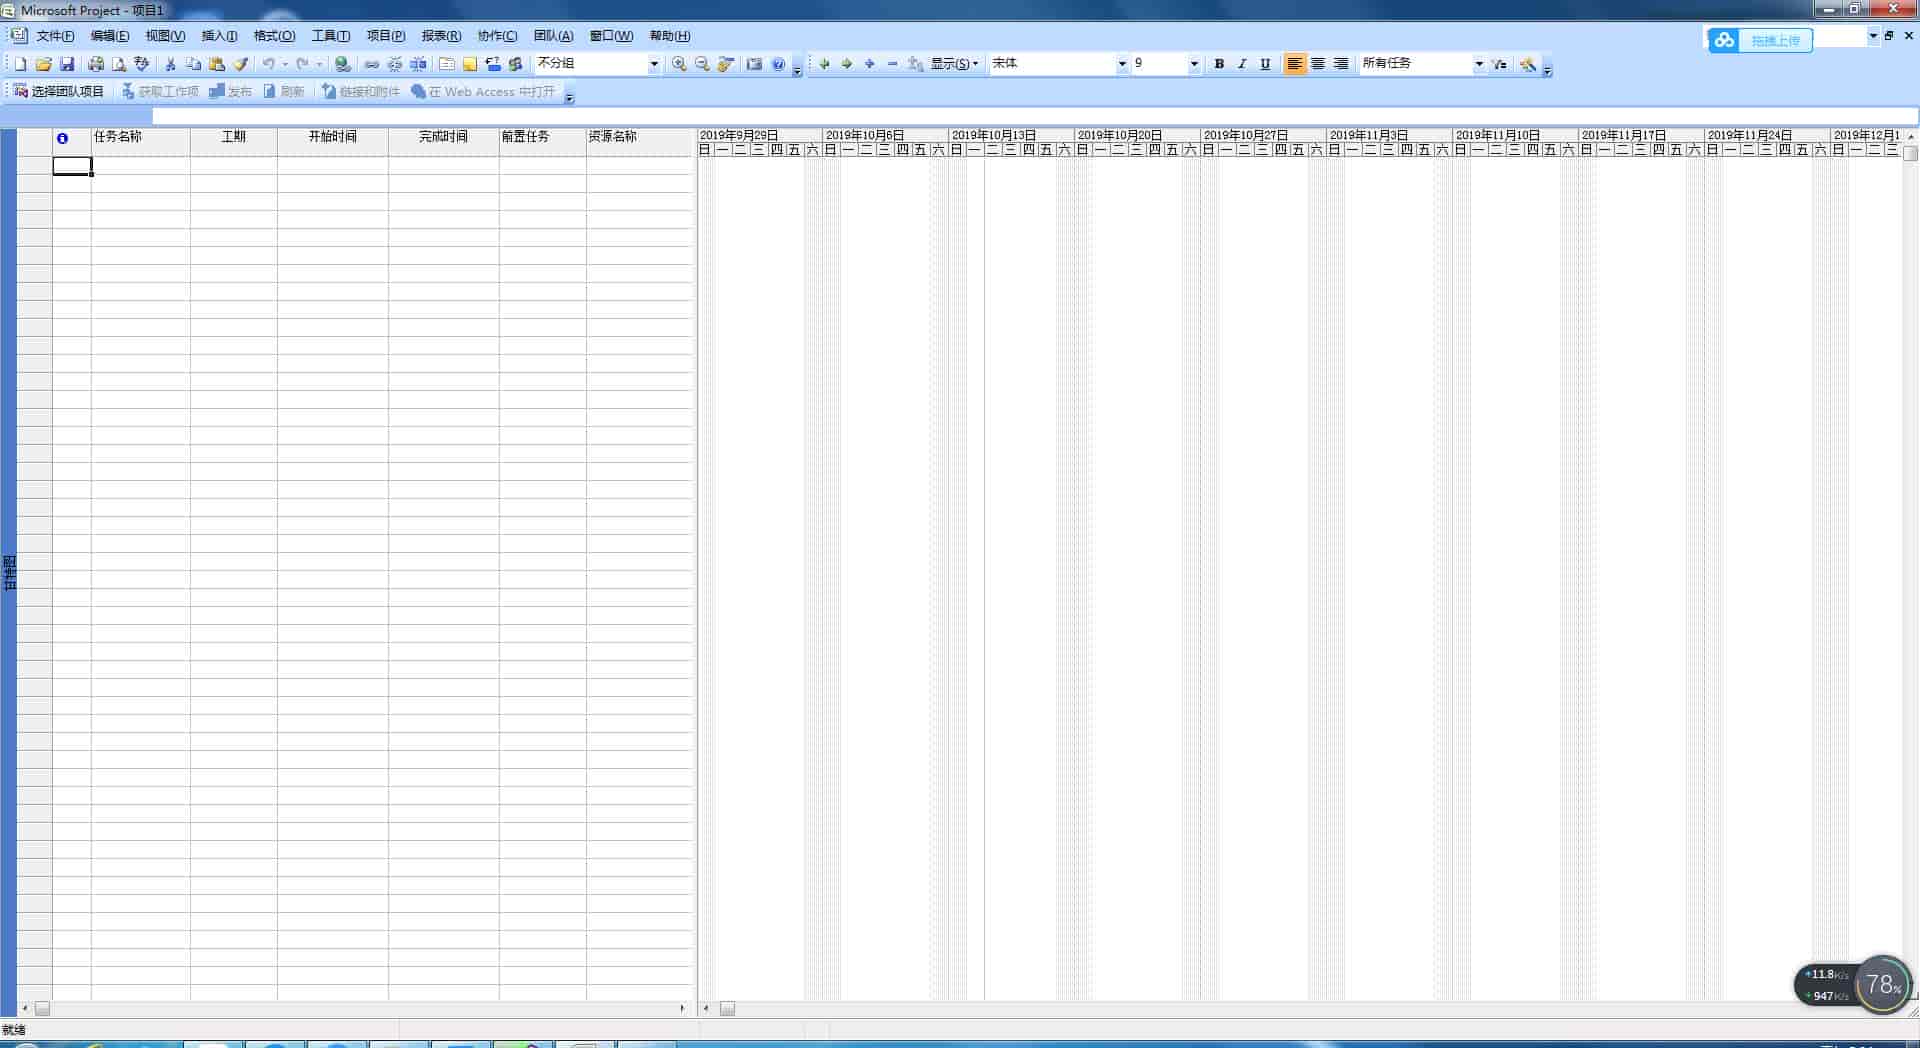Click the 选择团队项目 button
The width and height of the screenshot is (1920, 1048).
pos(59,92)
